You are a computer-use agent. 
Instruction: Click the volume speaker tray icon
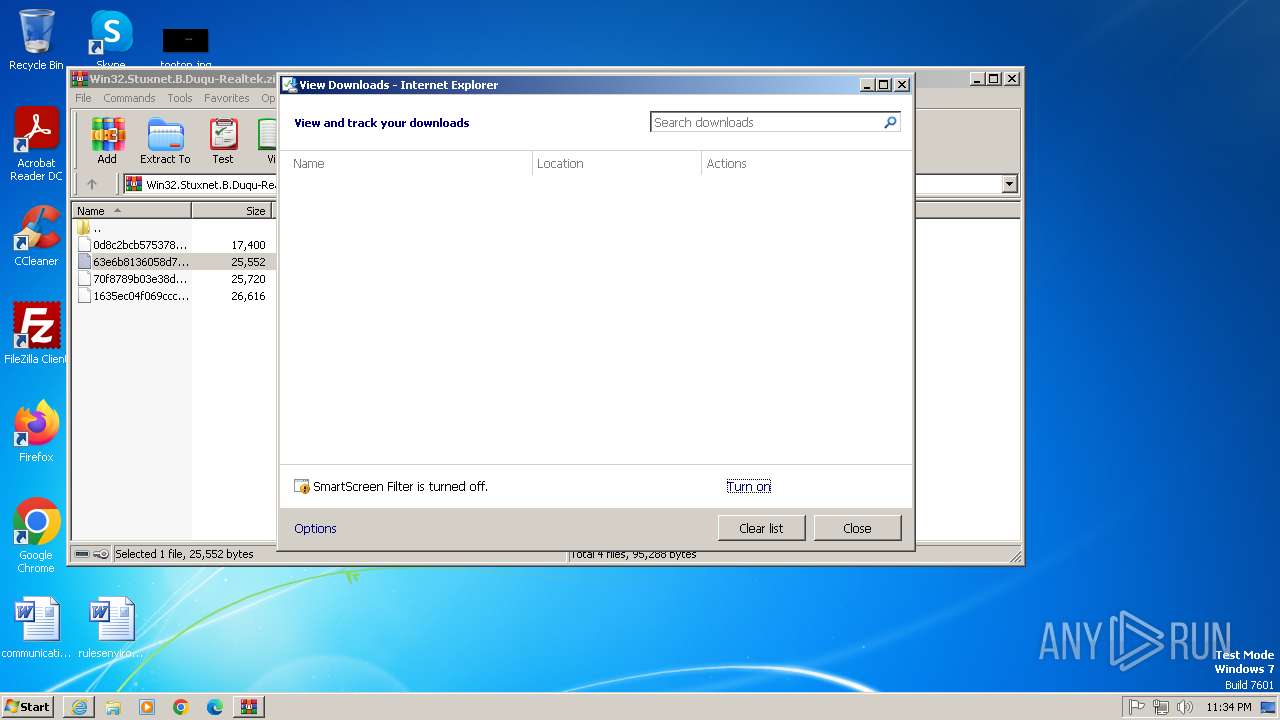tap(1185, 707)
